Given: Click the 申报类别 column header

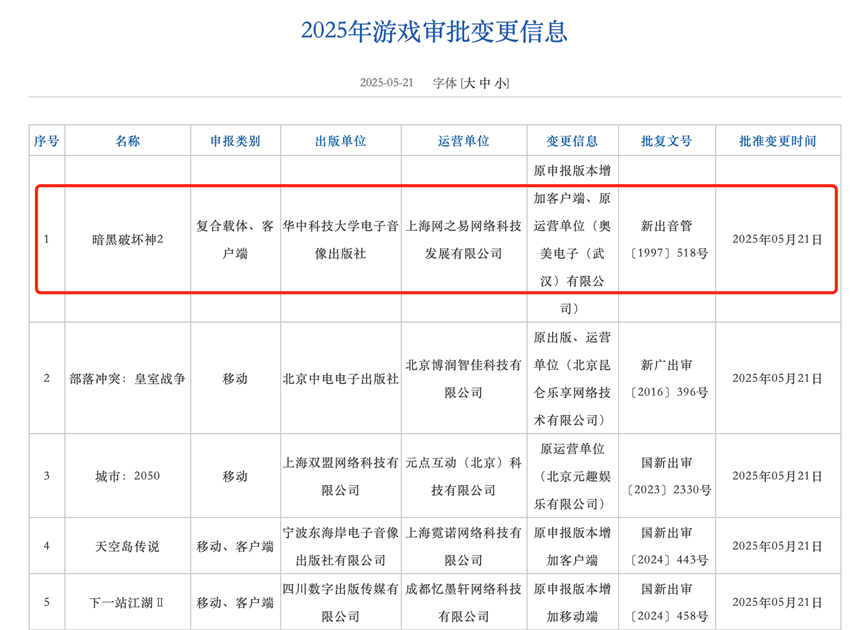Looking at the screenshot, I should pyautogui.click(x=235, y=140).
